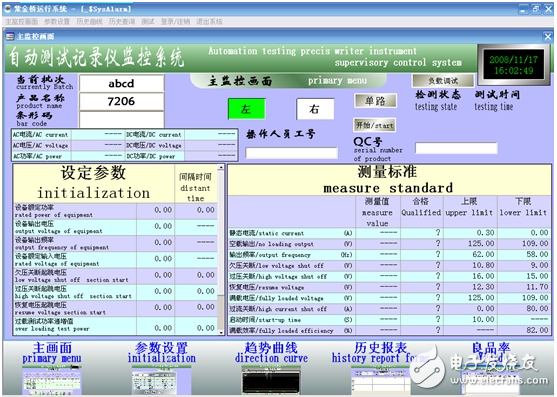Click the 负载调试 load debug button
This screenshot has height=397, width=557.
coord(443,81)
